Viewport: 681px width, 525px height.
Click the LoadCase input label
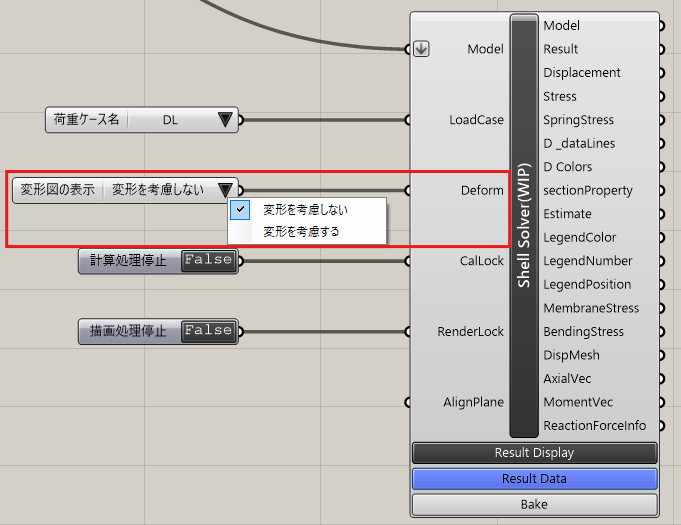tap(476, 120)
